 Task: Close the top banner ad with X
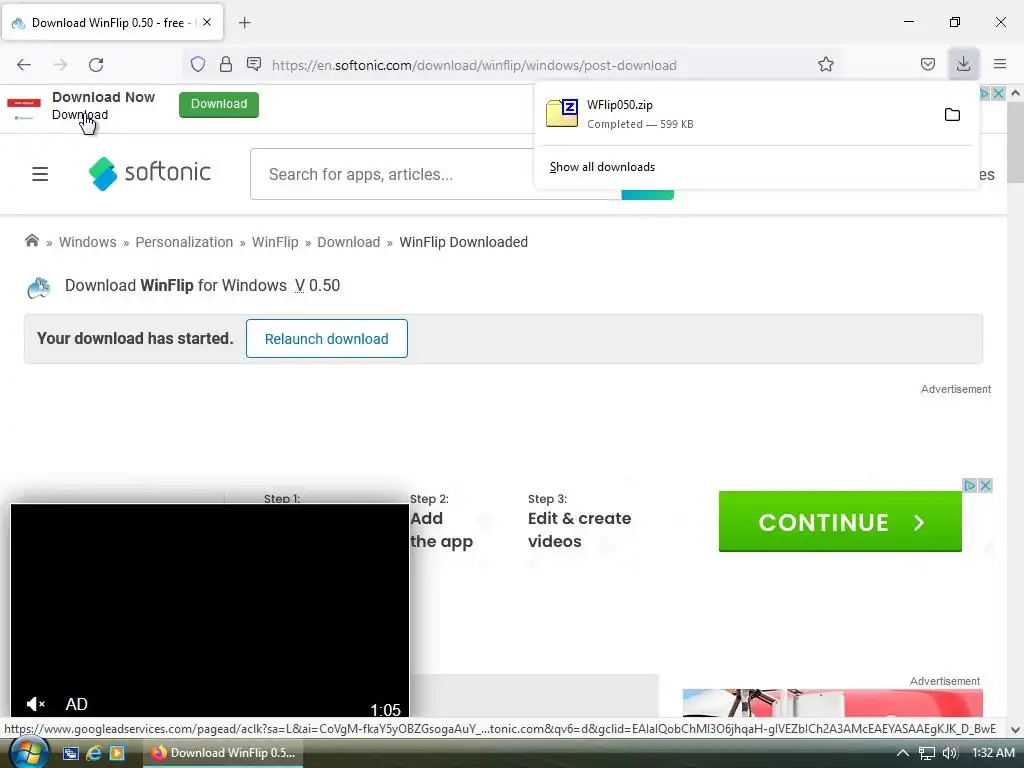[999, 93]
